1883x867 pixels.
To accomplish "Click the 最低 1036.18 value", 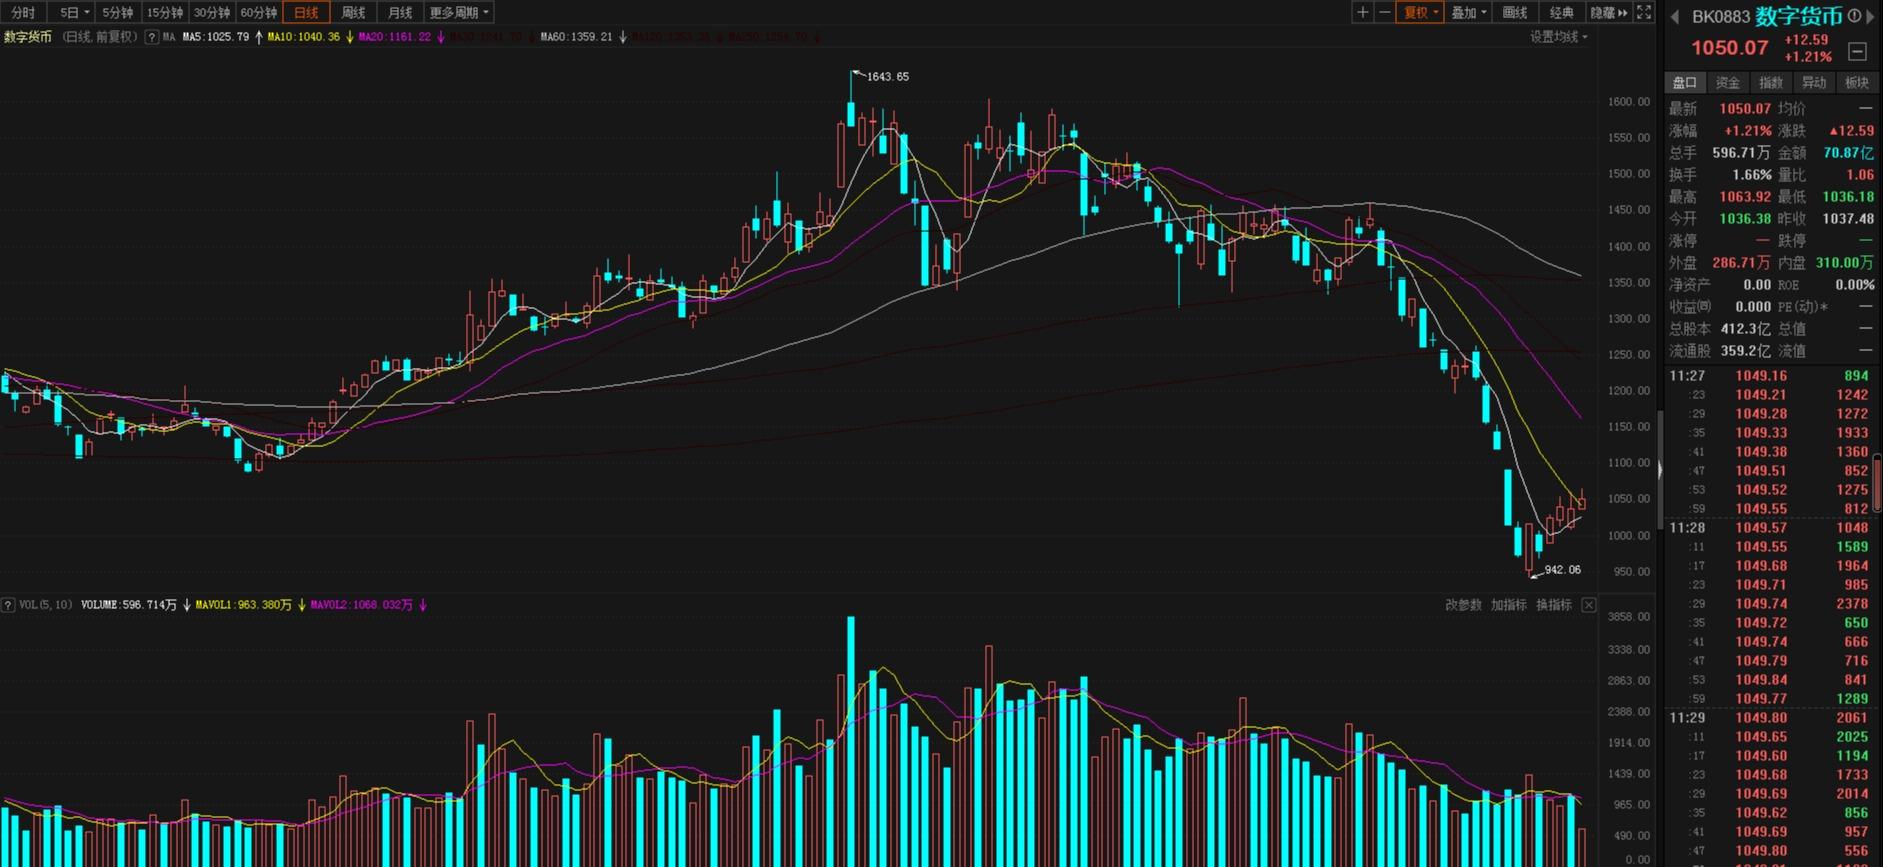I will point(1848,197).
